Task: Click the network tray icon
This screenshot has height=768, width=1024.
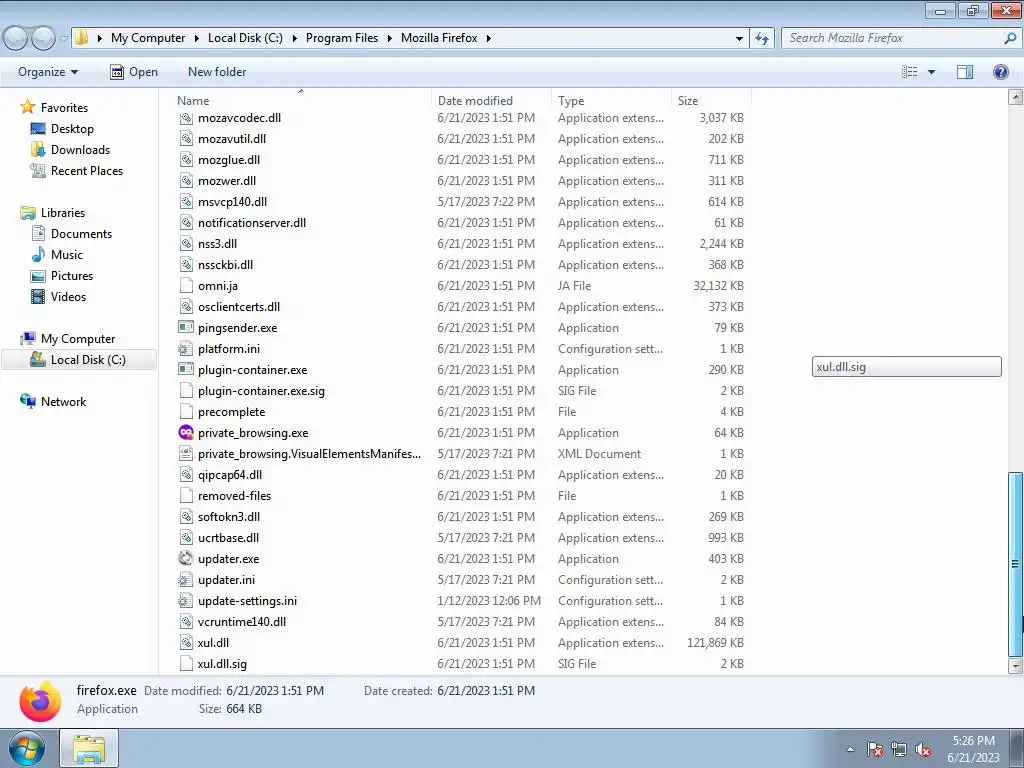Action: point(899,749)
